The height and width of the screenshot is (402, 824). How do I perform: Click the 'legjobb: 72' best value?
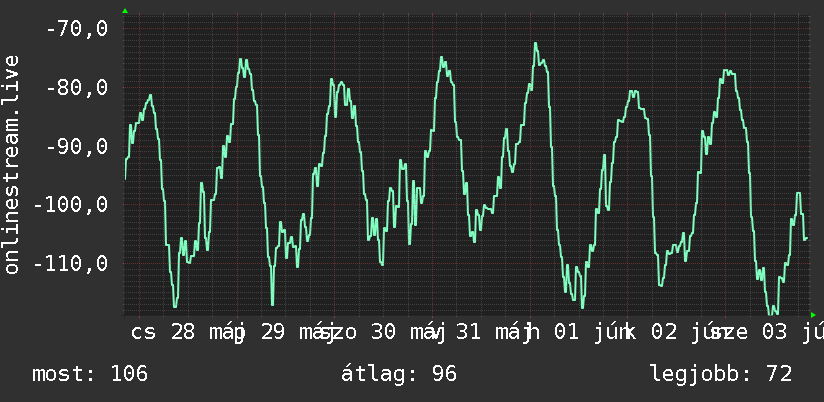pyautogui.click(x=721, y=374)
